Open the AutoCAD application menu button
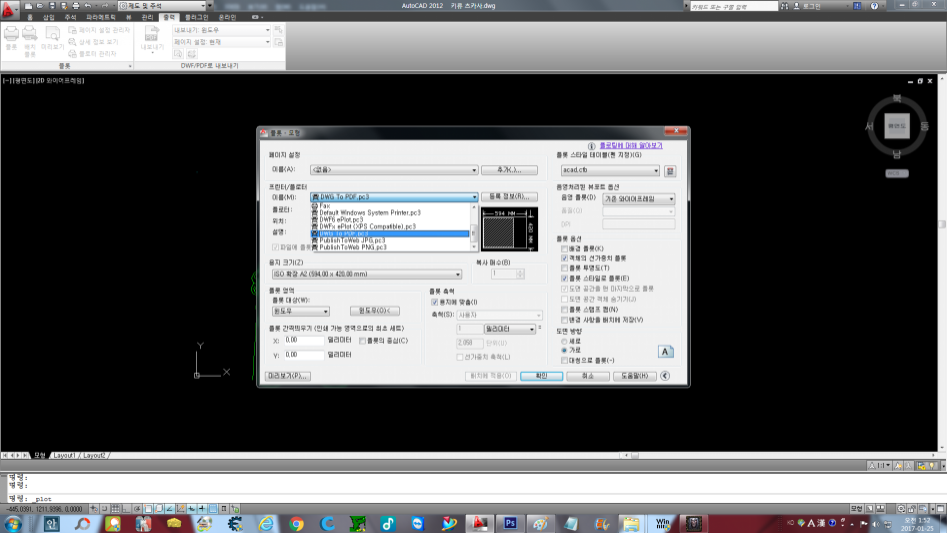This screenshot has height=533, width=947. [8, 8]
